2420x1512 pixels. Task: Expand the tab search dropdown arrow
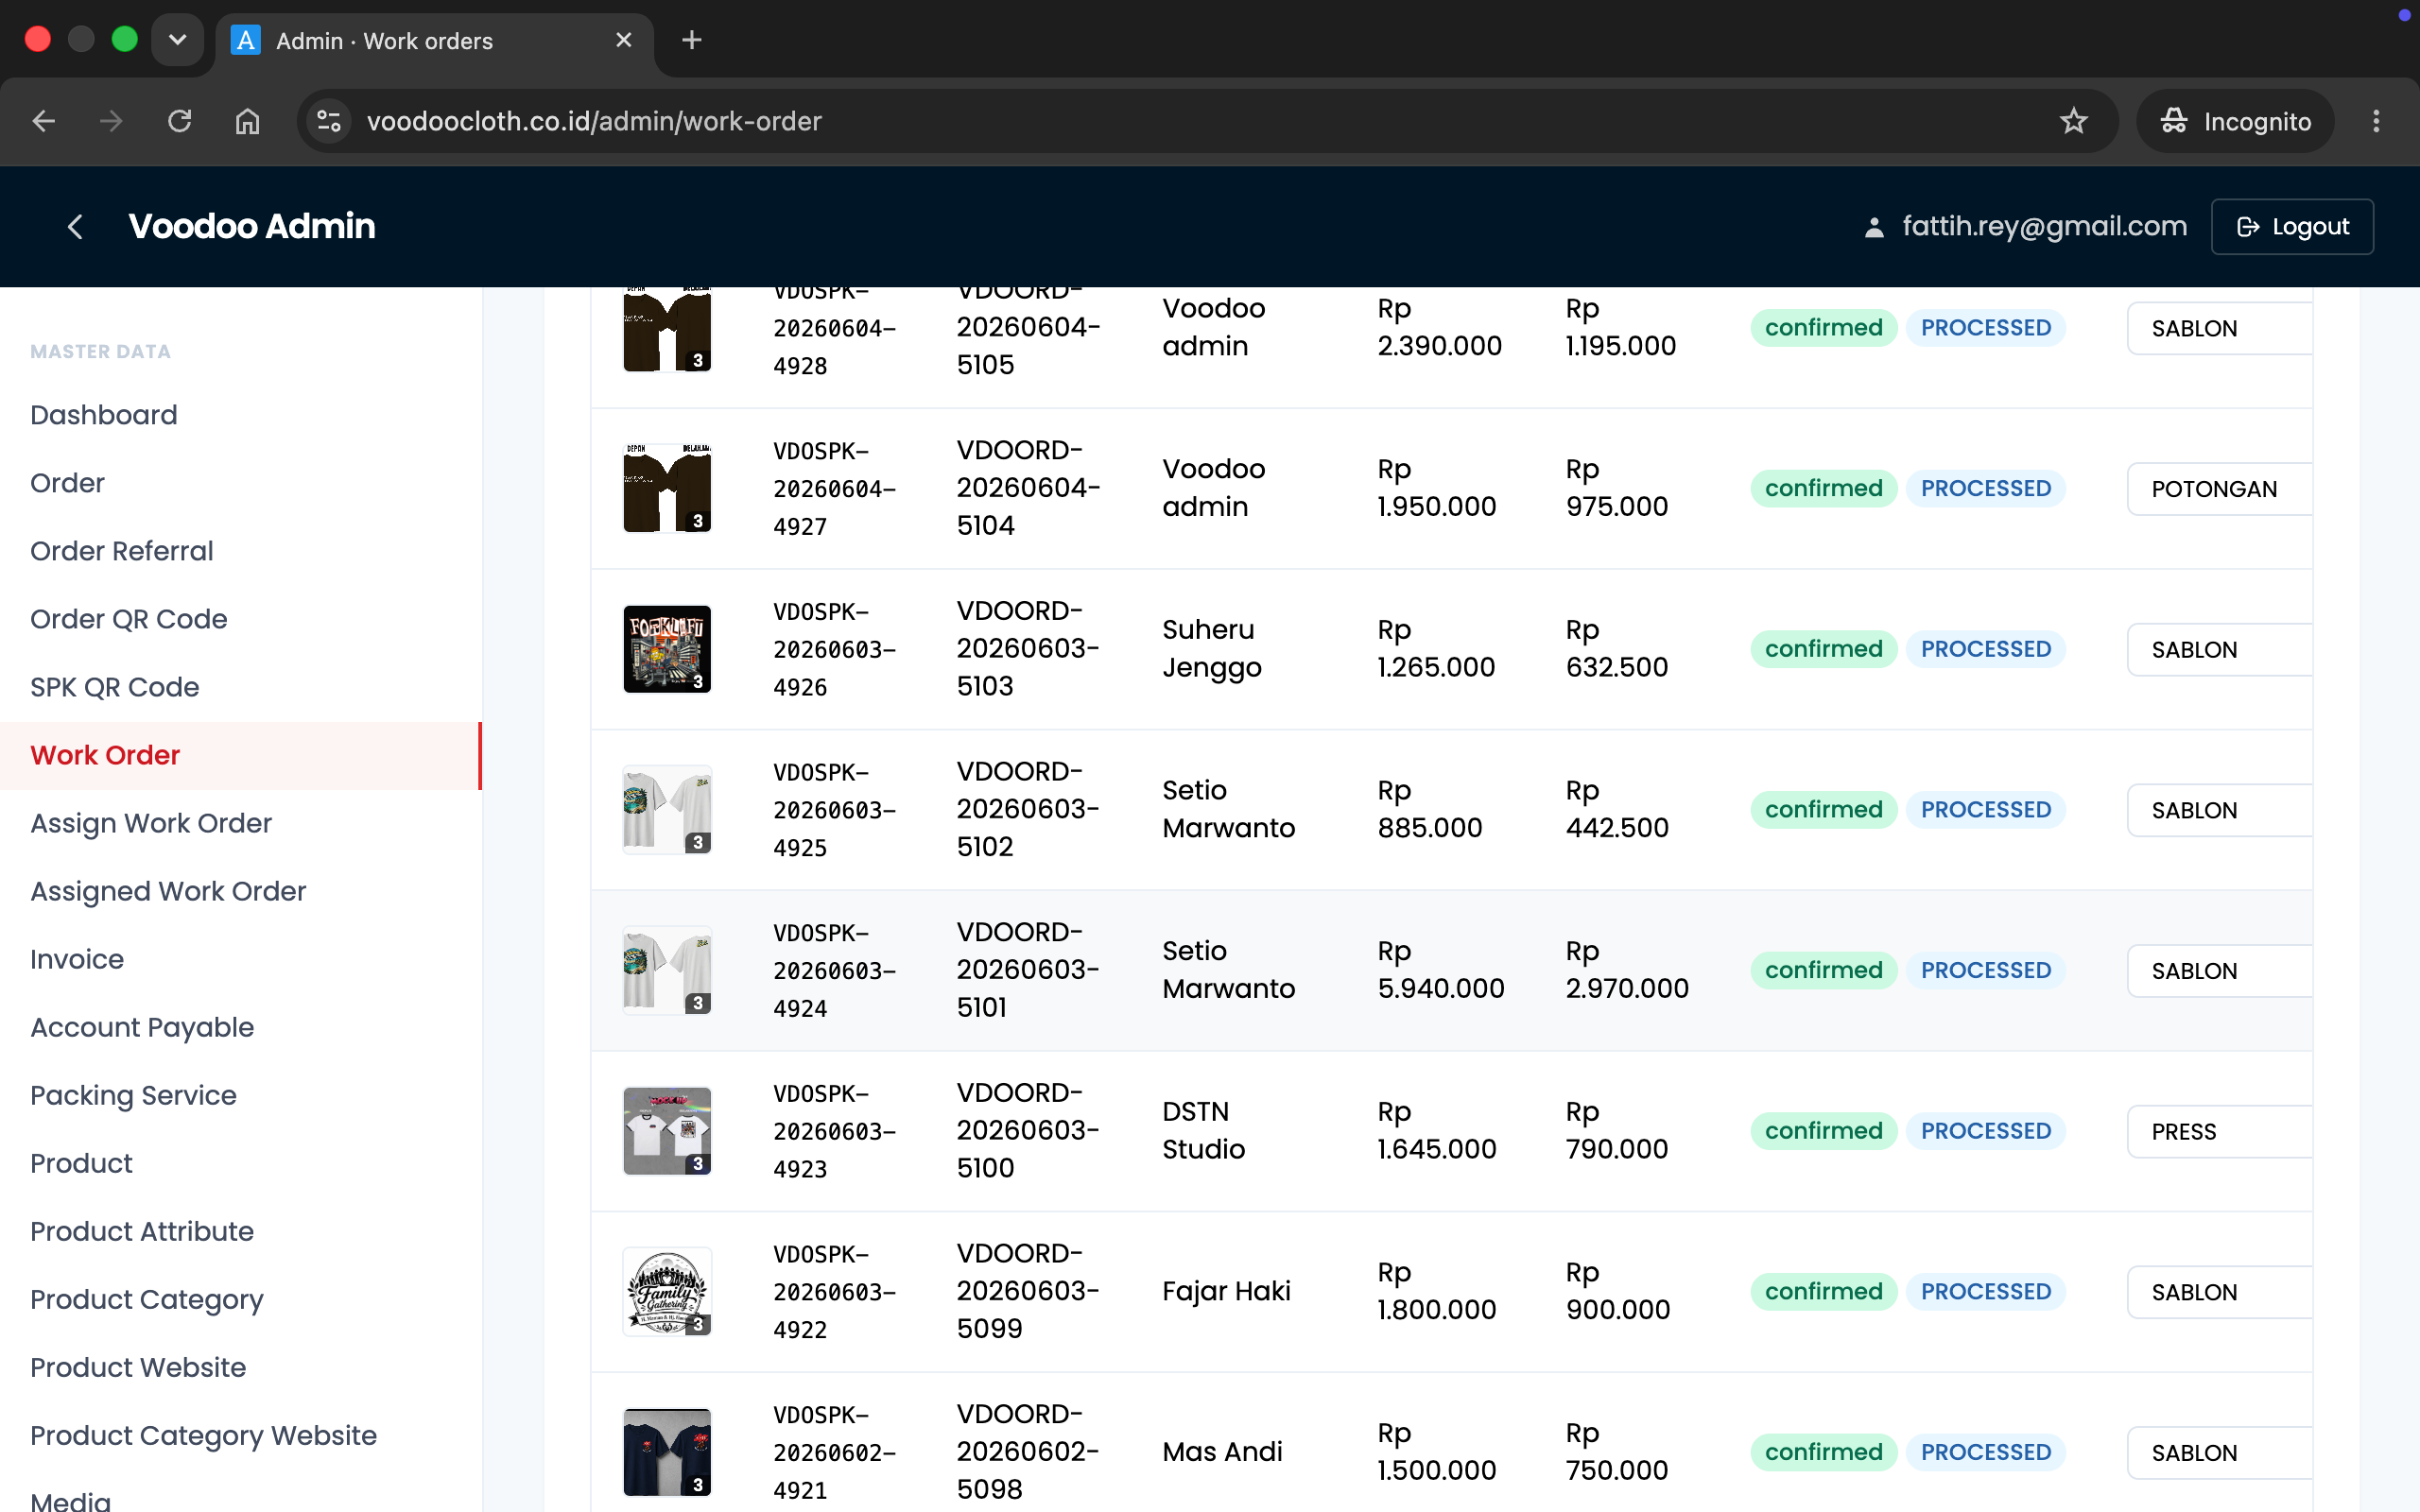[178, 40]
